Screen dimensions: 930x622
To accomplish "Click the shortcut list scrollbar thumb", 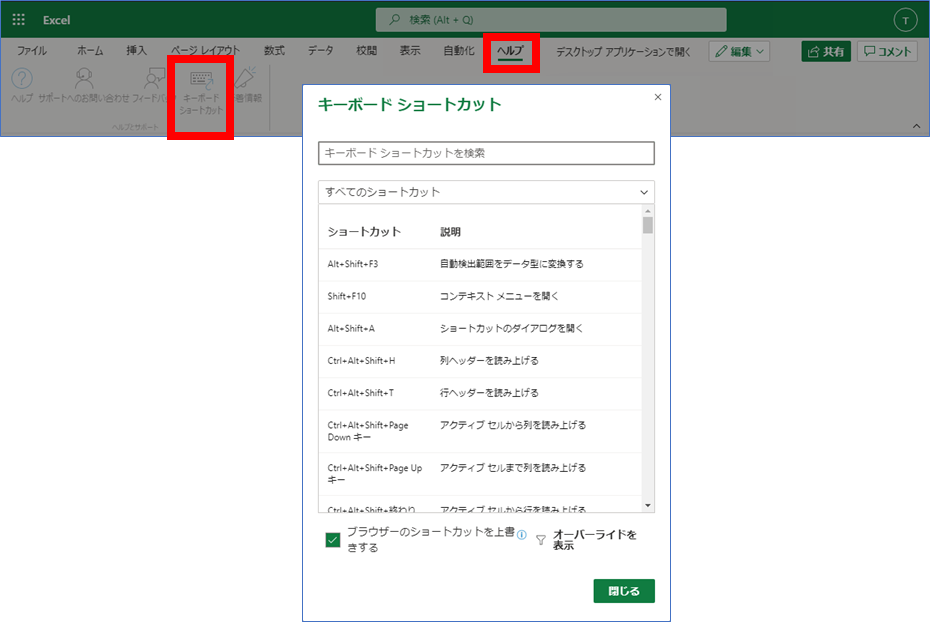I will [x=648, y=225].
